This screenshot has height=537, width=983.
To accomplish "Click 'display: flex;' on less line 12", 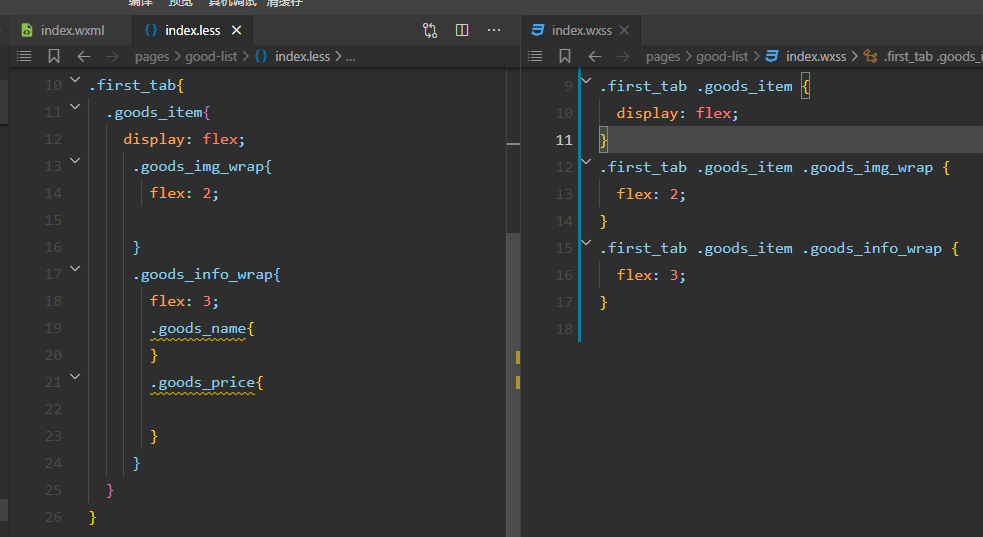I will (184, 139).
